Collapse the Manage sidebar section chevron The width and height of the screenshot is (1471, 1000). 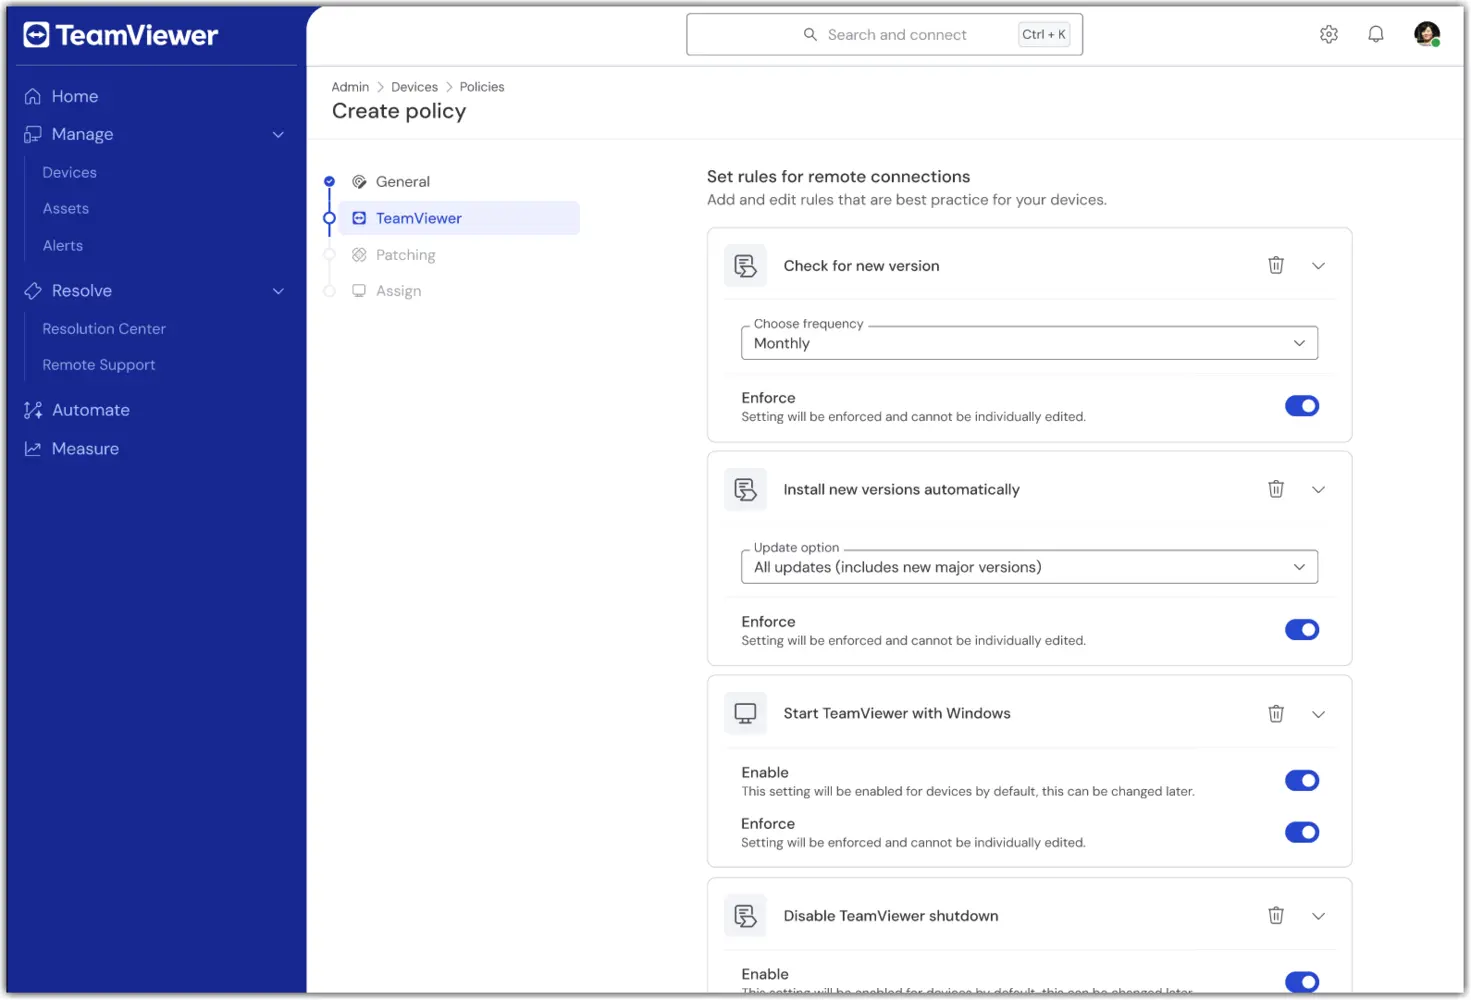pyautogui.click(x=278, y=134)
